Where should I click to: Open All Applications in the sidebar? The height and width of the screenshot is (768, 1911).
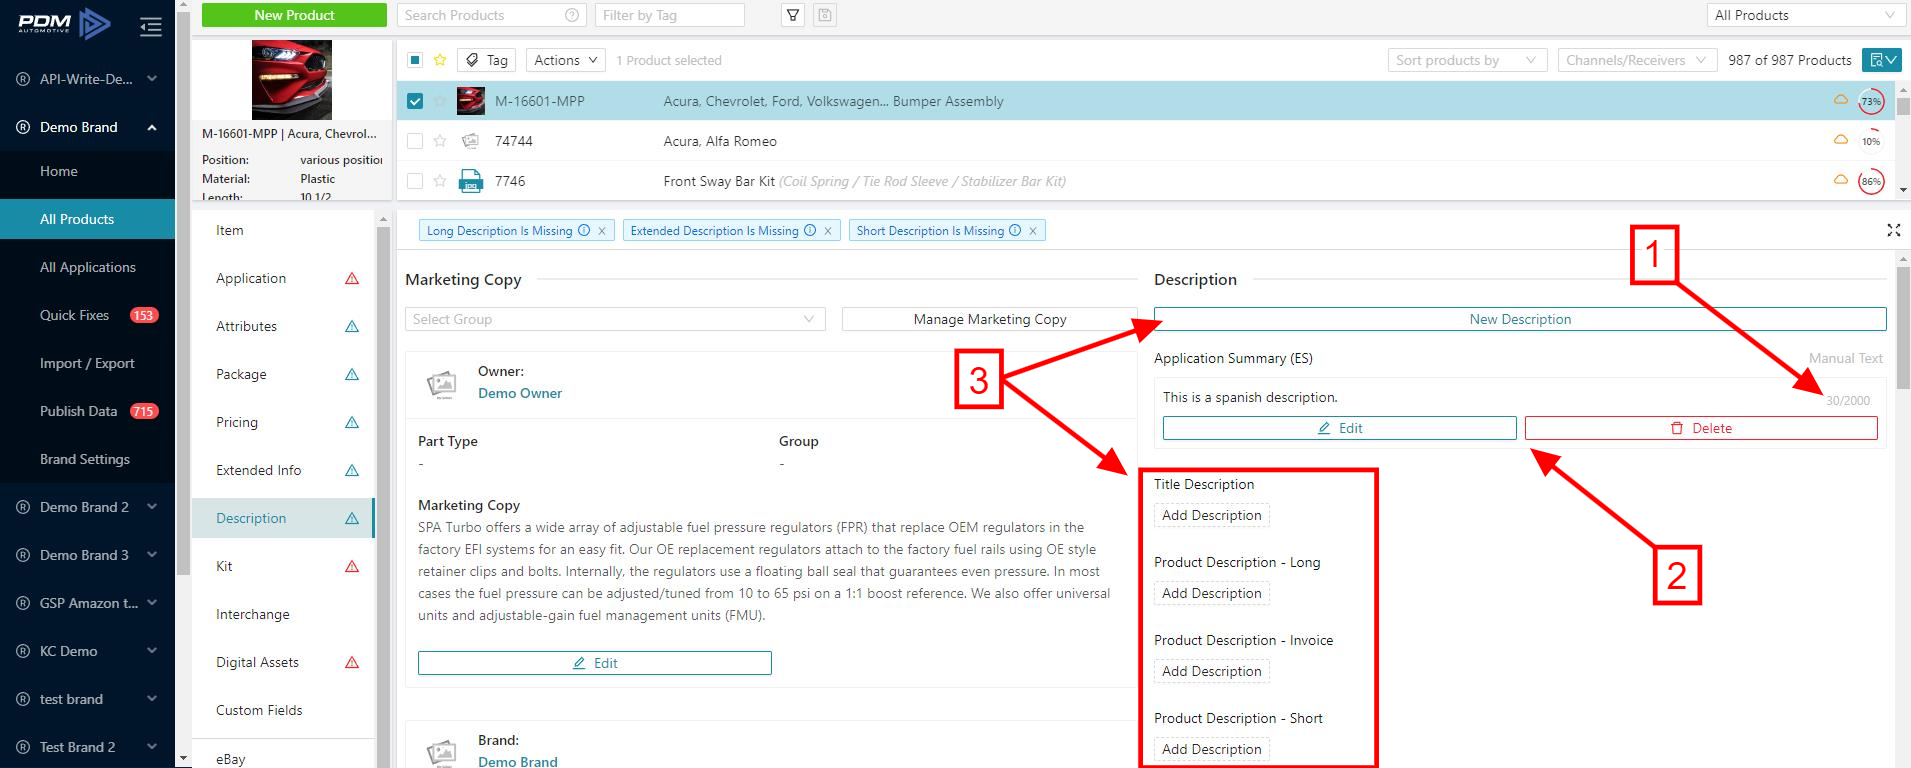[88, 267]
